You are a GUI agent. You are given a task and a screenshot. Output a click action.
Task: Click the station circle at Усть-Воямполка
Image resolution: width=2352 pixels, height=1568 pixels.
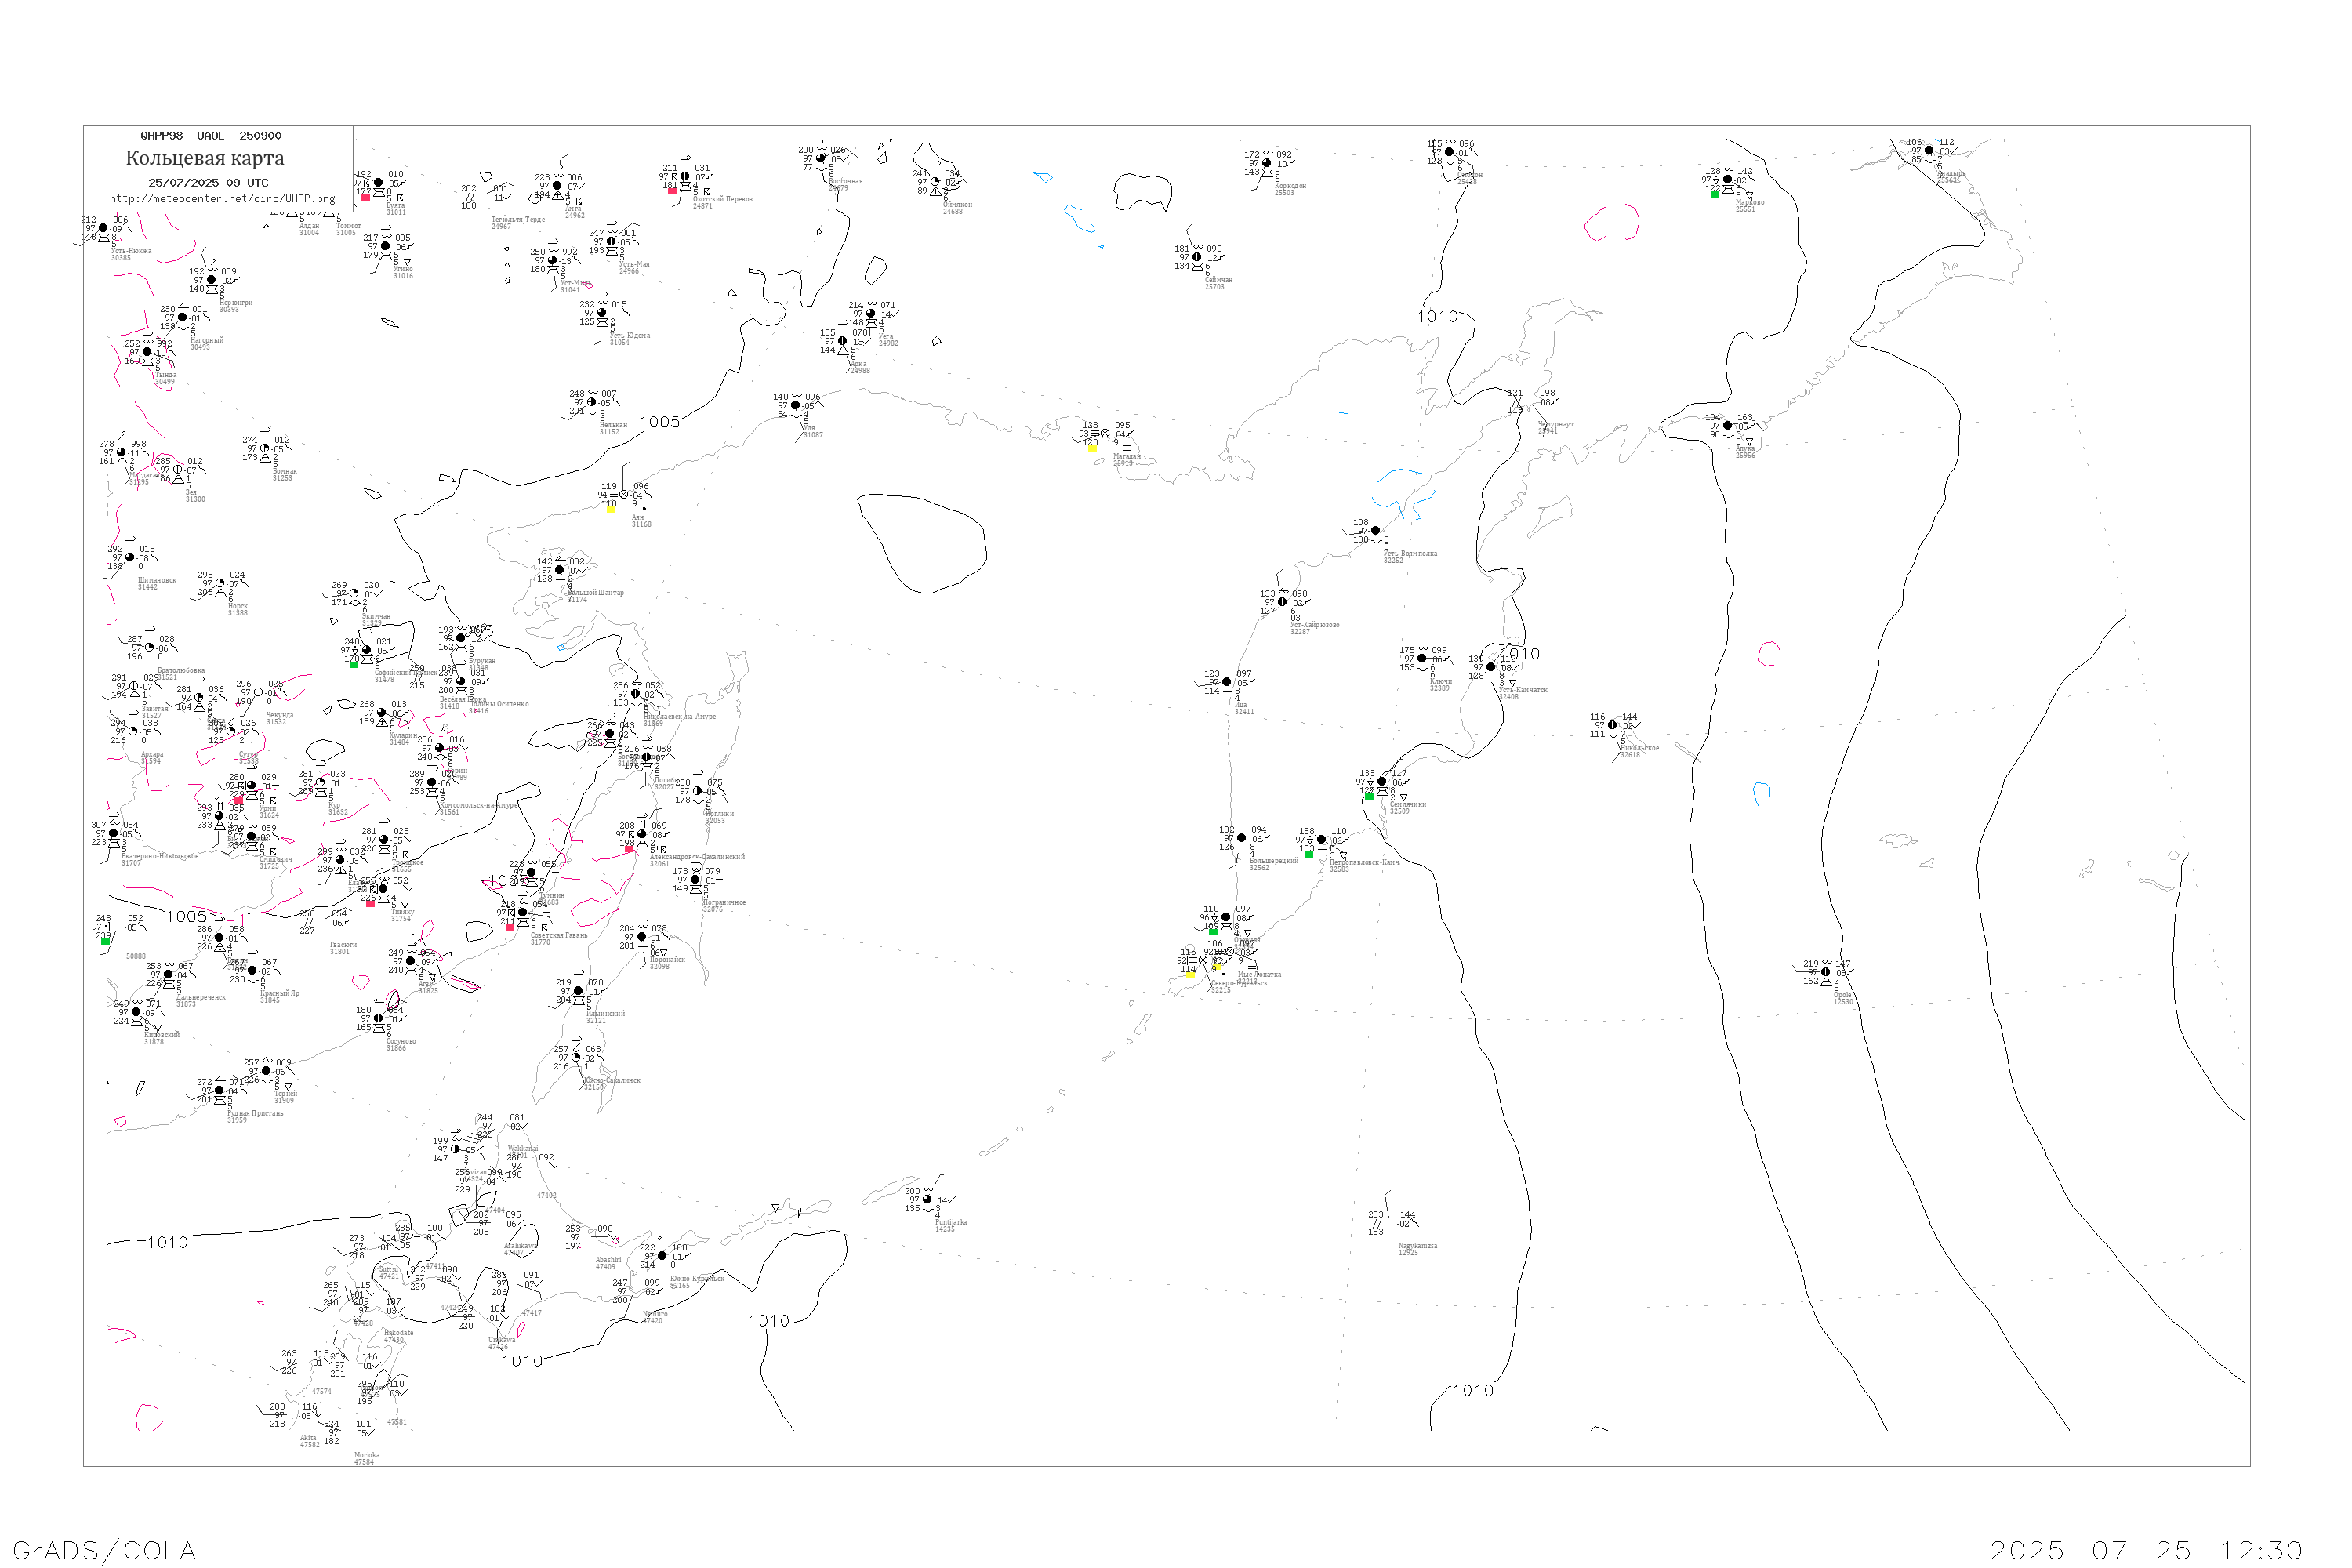[x=1375, y=531]
